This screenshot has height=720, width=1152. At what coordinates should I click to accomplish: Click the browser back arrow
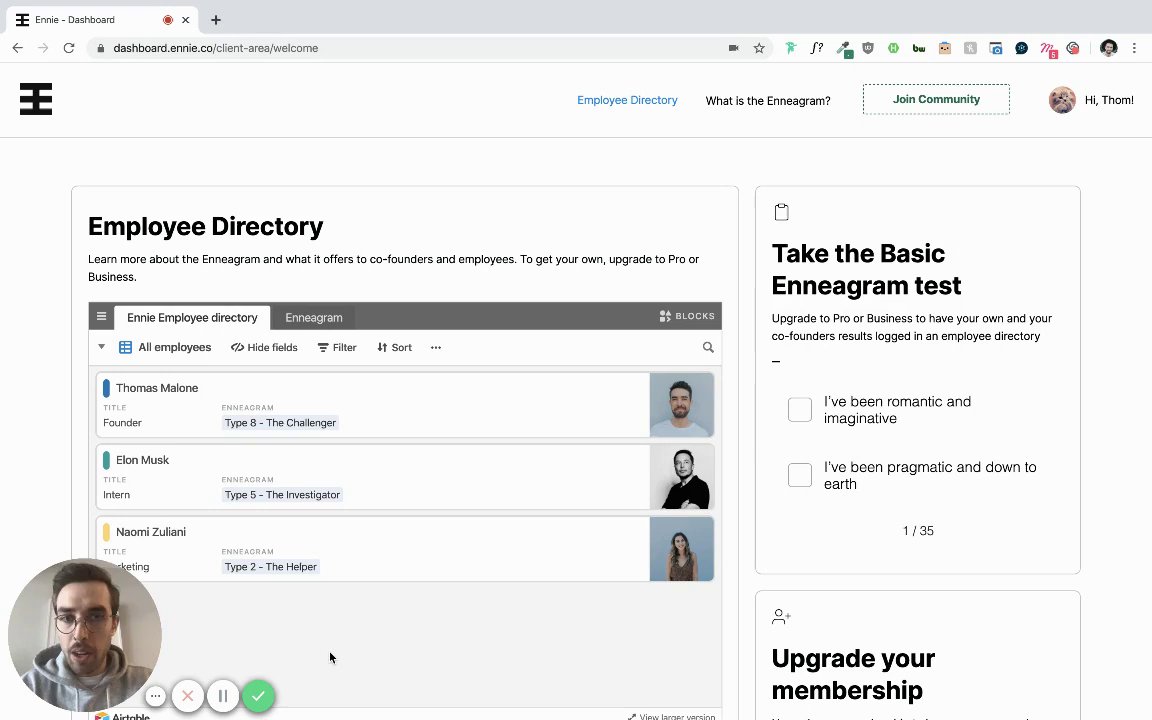coord(18,48)
